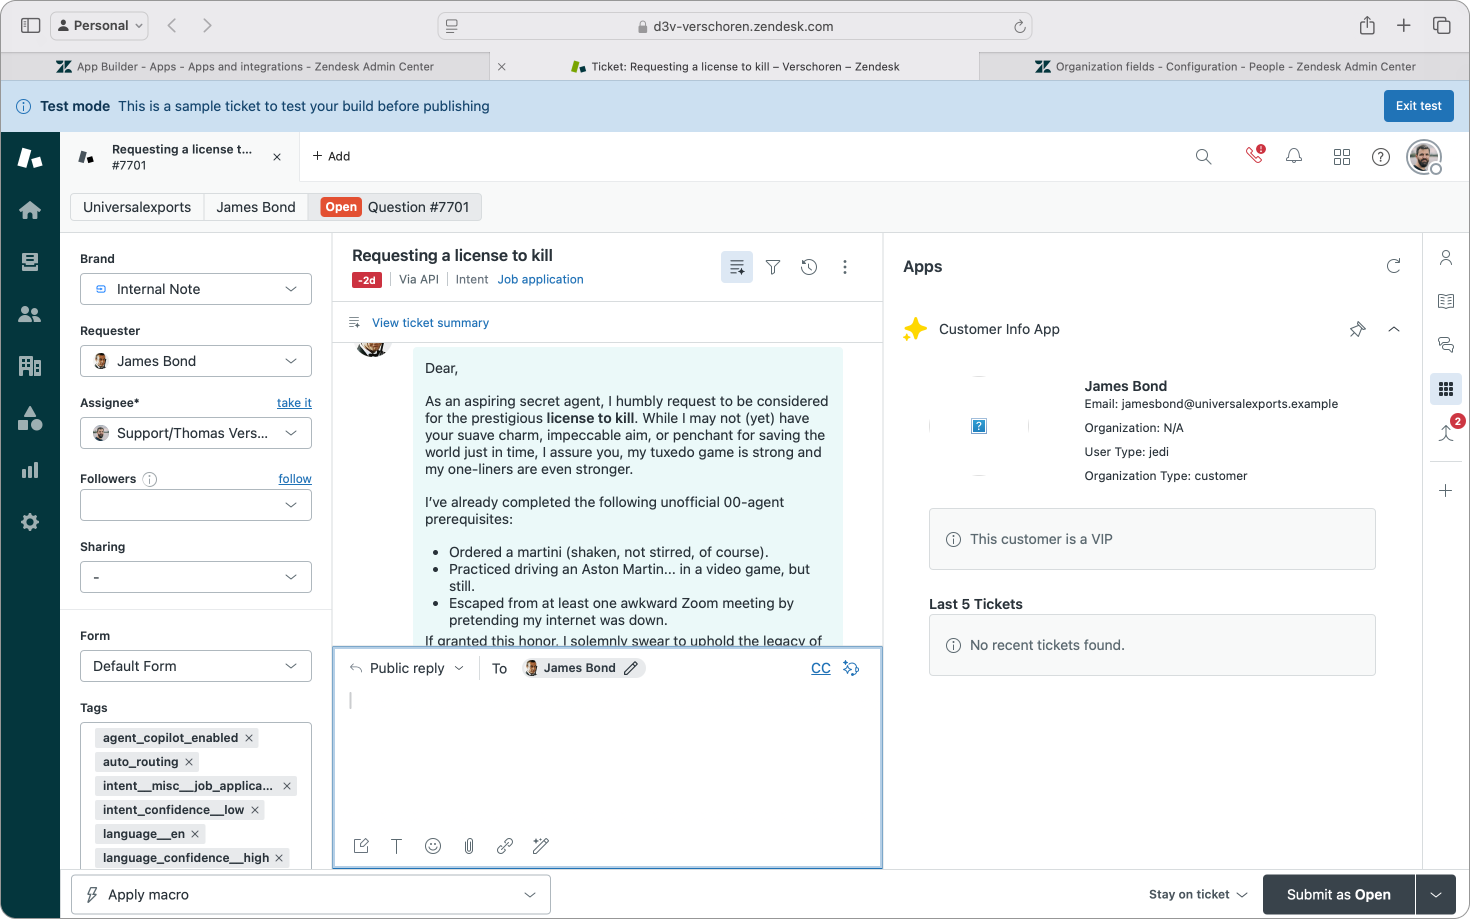Screen dimensions: 1470x919
Task: Click Add to open new tab
Action: (x=331, y=156)
